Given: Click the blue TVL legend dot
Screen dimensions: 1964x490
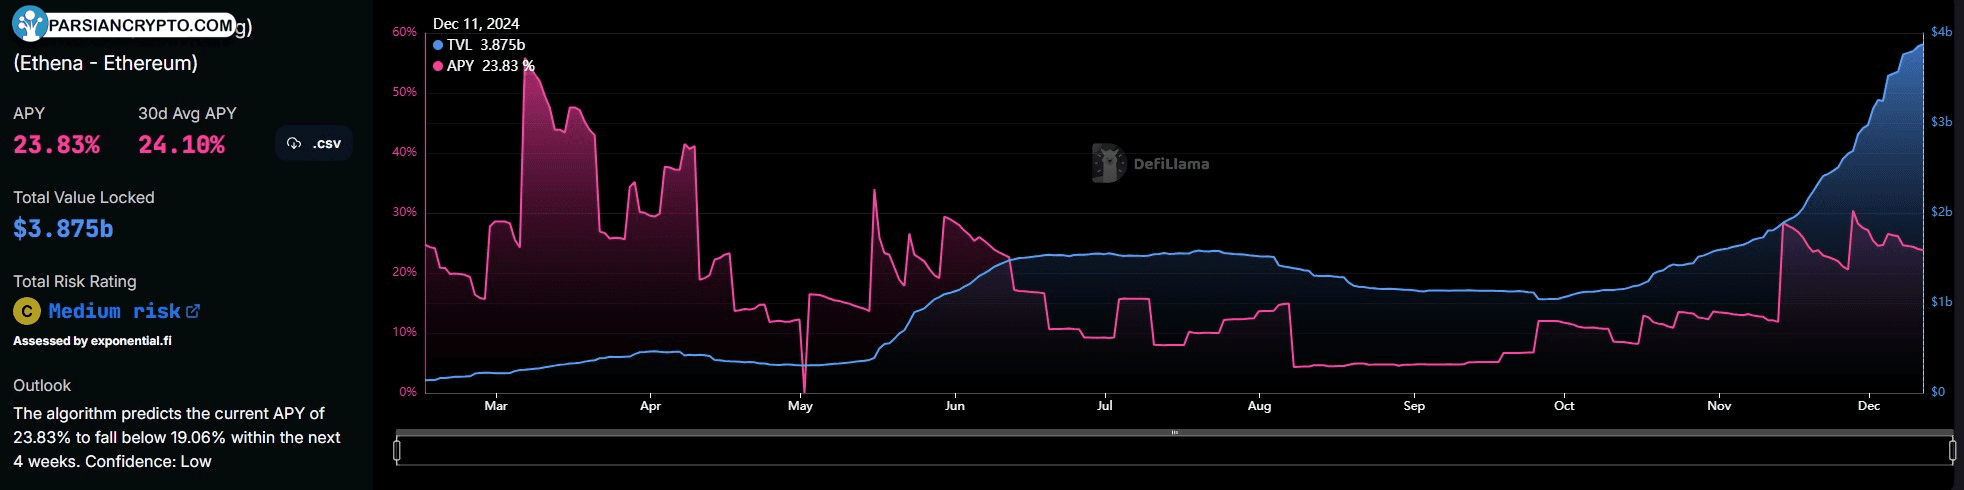Looking at the screenshot, I should pos(438,45).
